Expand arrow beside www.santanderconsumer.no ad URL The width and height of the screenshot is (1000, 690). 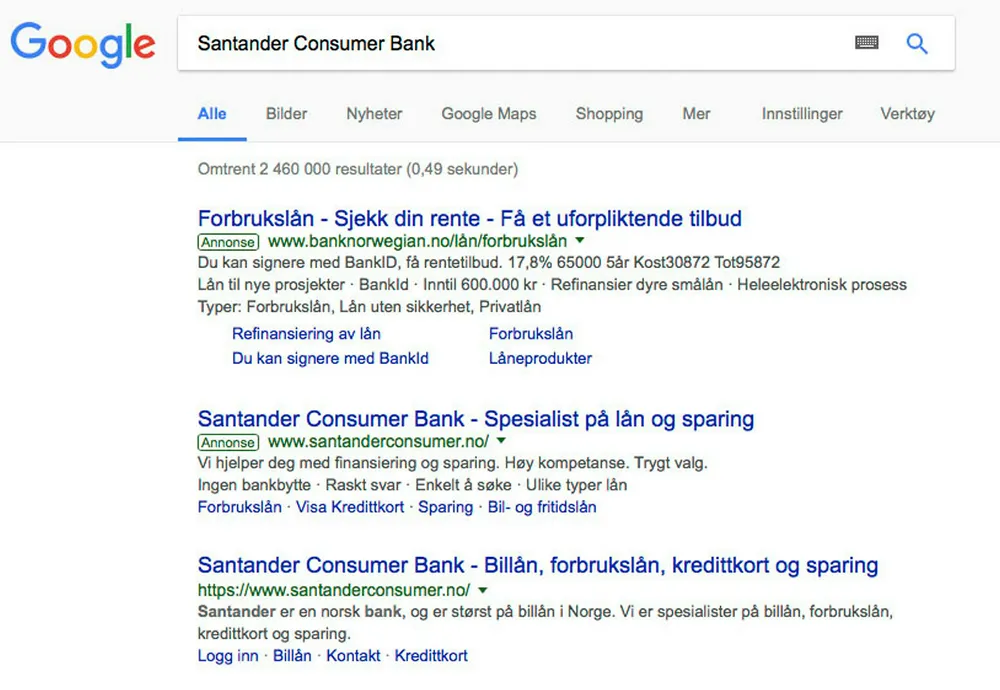[501, 441]
